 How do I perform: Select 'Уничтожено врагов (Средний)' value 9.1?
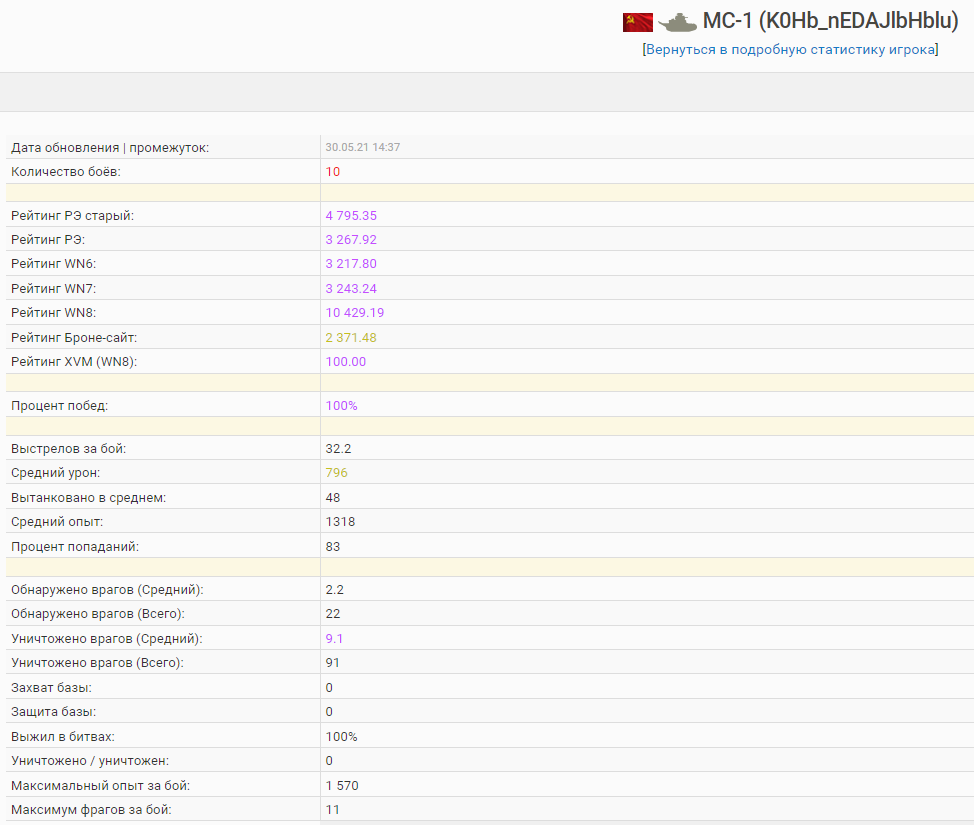(335, 639)
